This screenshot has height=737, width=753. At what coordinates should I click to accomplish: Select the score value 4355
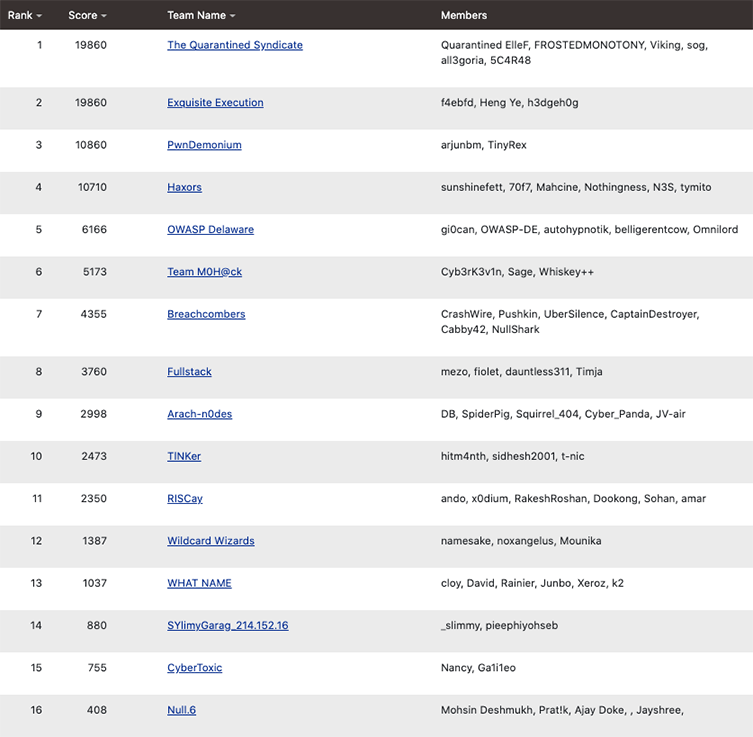point(94,314)
